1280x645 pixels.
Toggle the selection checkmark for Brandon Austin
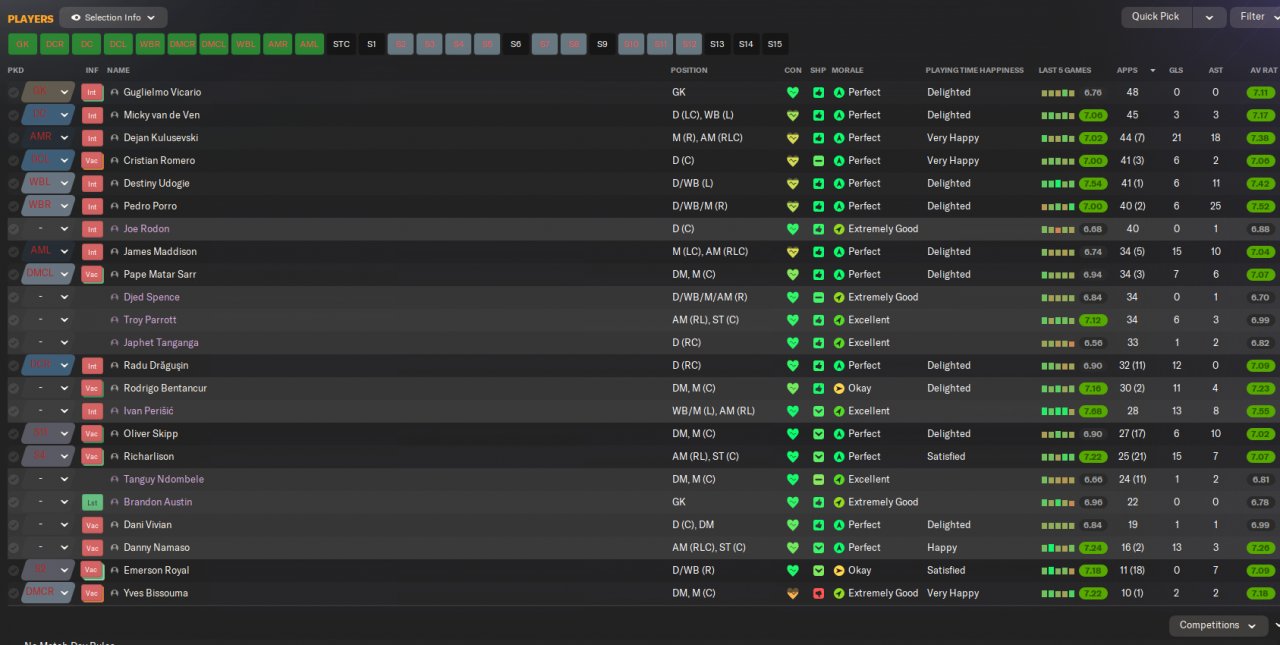[13, 502]
